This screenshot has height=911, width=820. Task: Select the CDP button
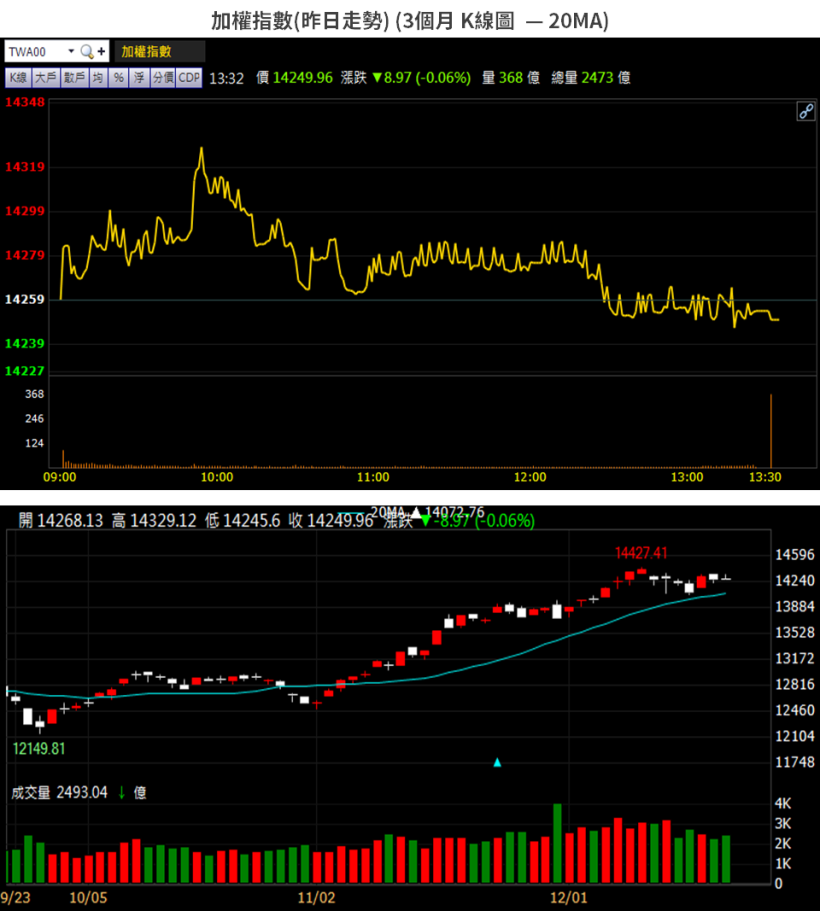point(189,78)
